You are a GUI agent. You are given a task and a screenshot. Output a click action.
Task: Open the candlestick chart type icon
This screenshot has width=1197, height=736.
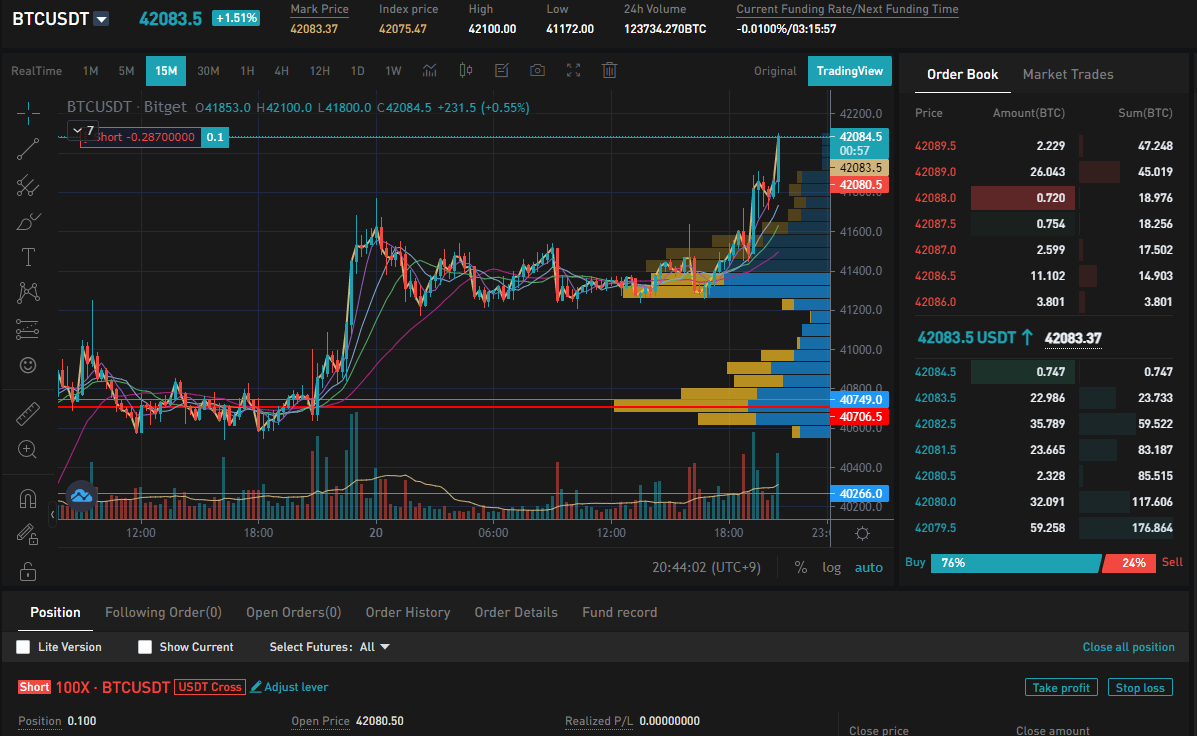(x=466, y=71)
